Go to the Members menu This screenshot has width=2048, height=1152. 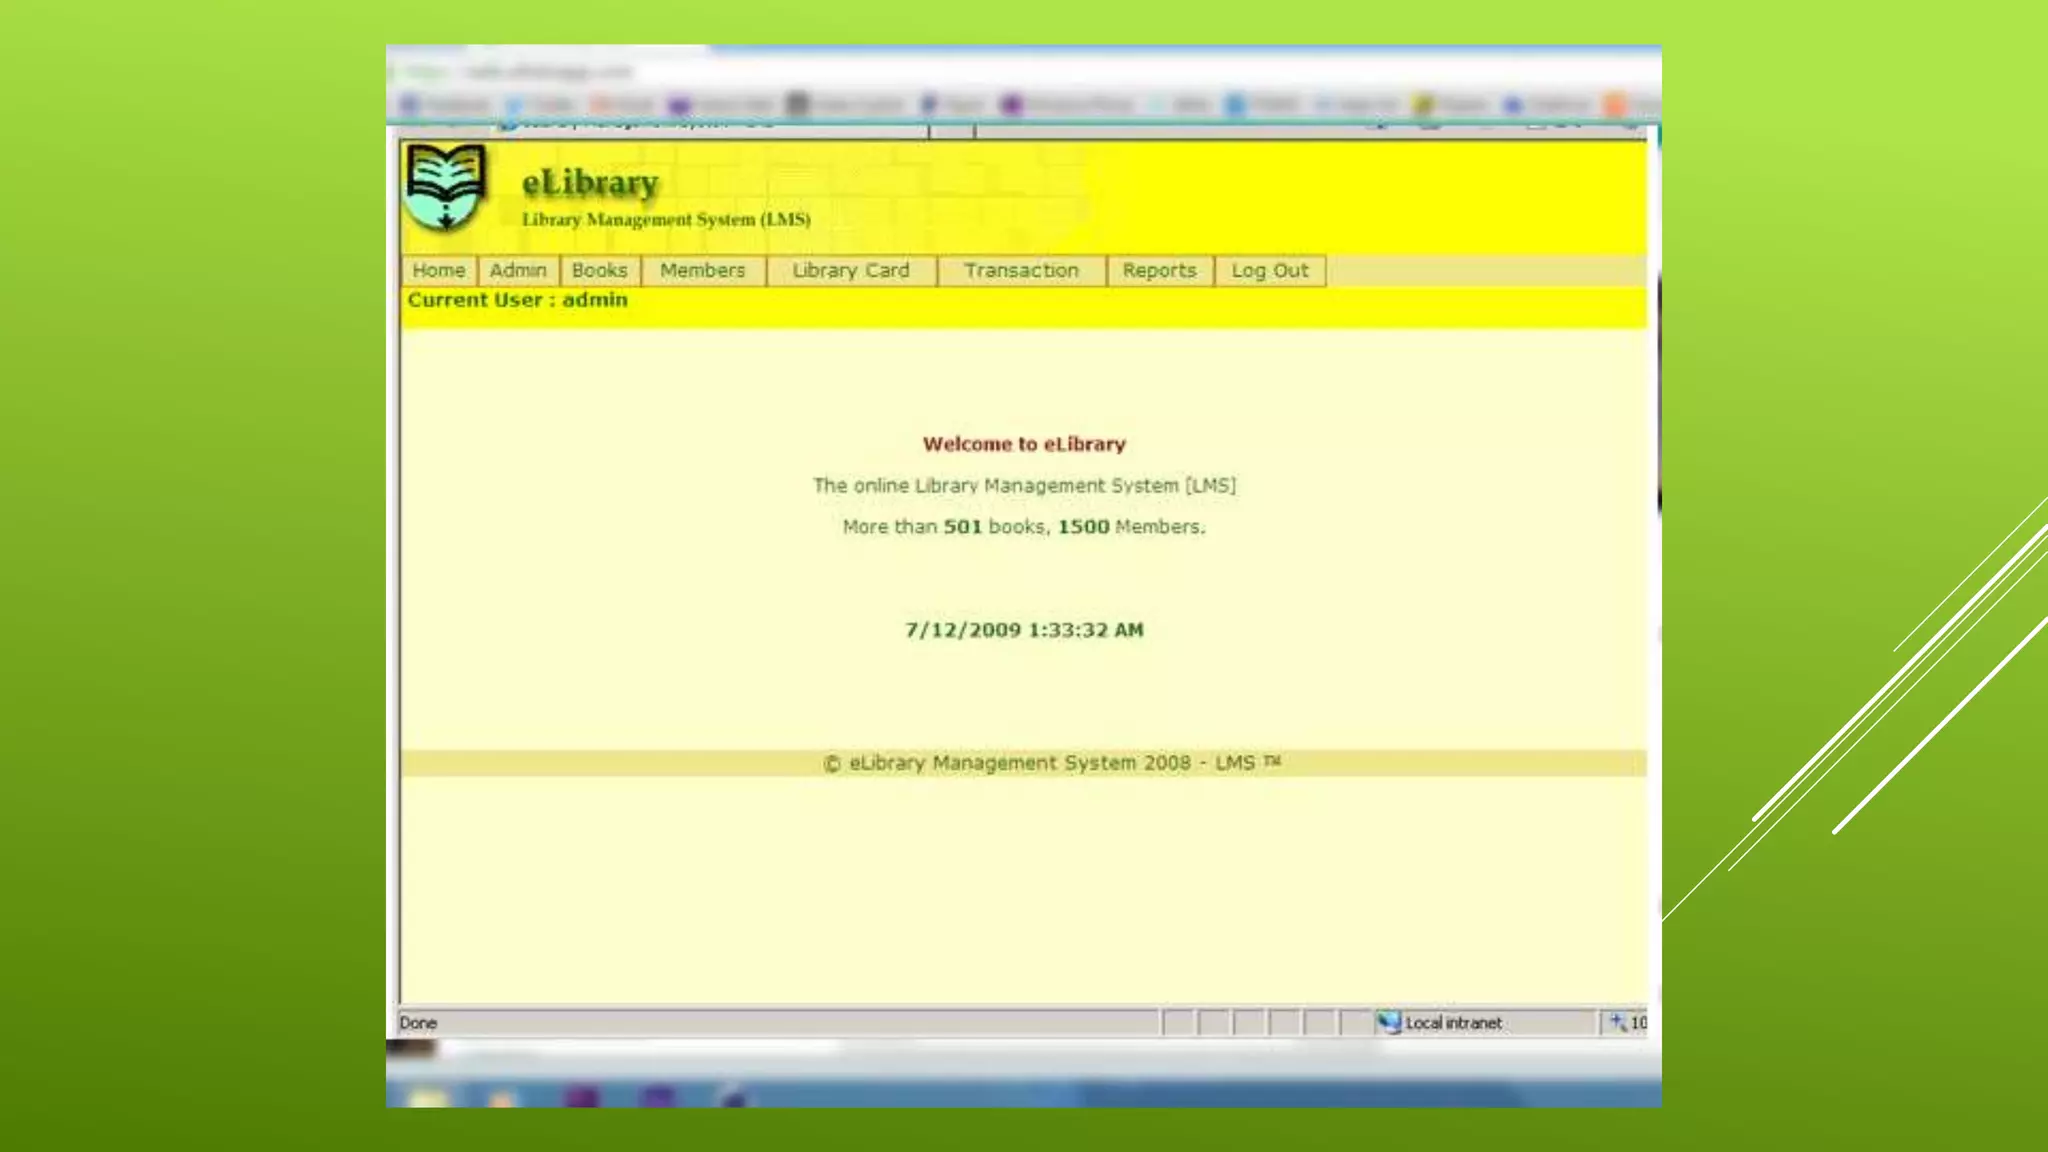click(703, 271)
